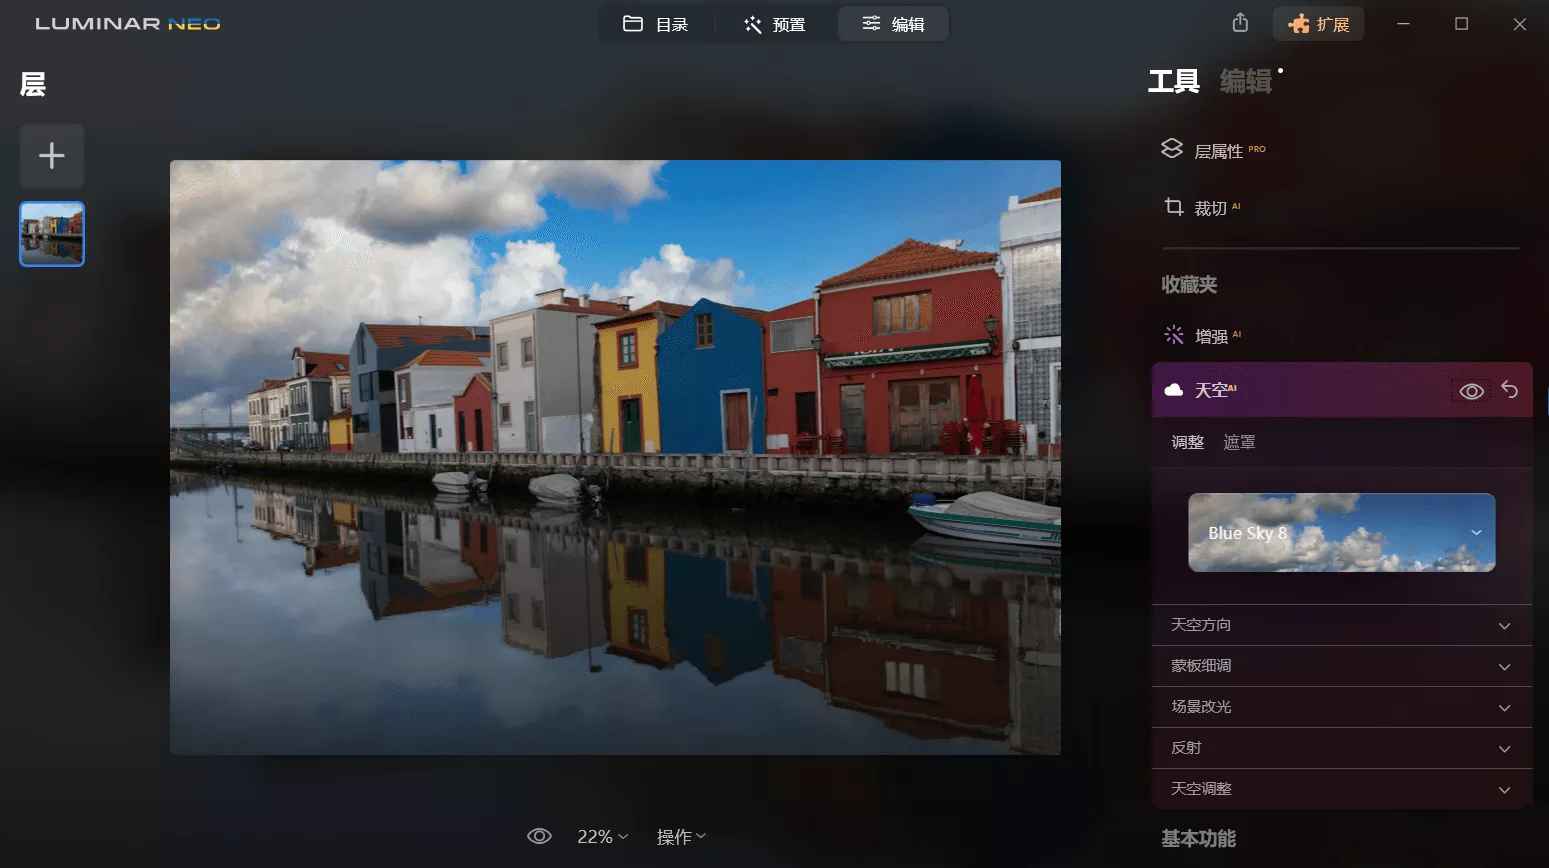Click the preview eye icon below canvas
This screenshot has height=868, width=1549.
pos(539,836)
